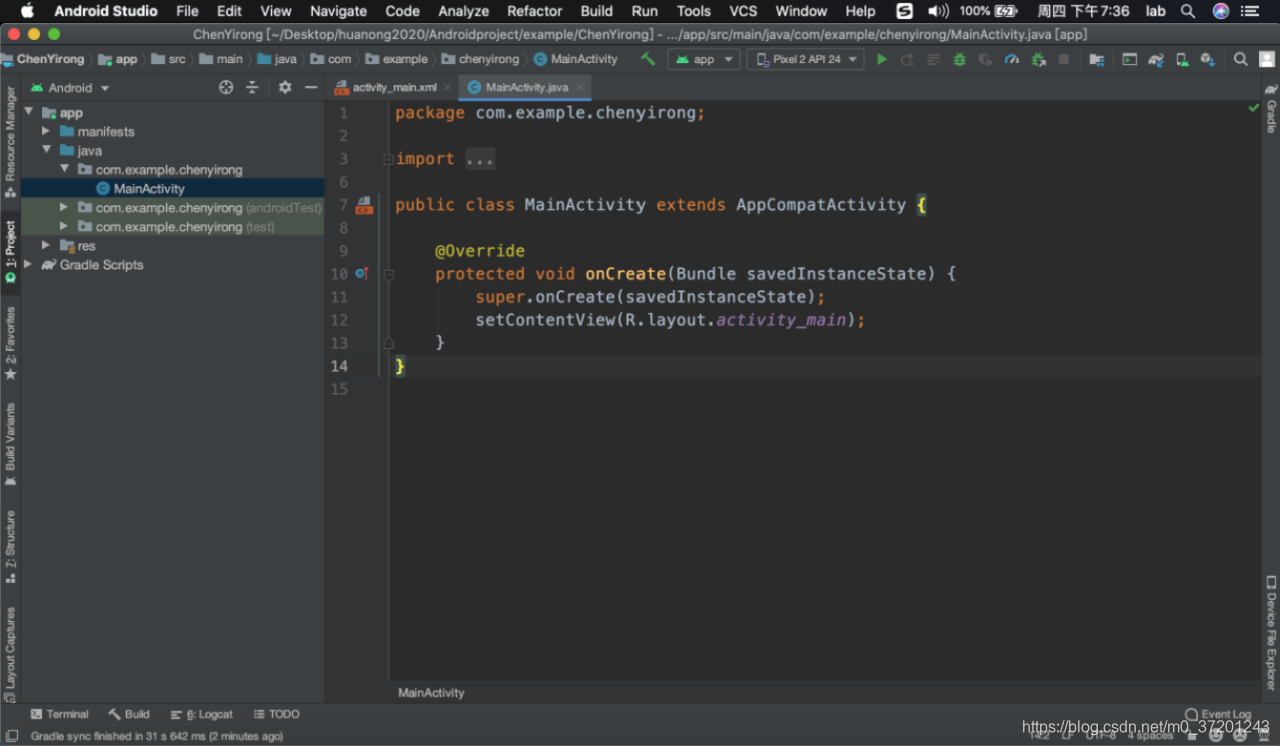Click the locate-current-file target icon in Project panel
The height and width of the screenshot is (746, 1280).
[226, 87]
